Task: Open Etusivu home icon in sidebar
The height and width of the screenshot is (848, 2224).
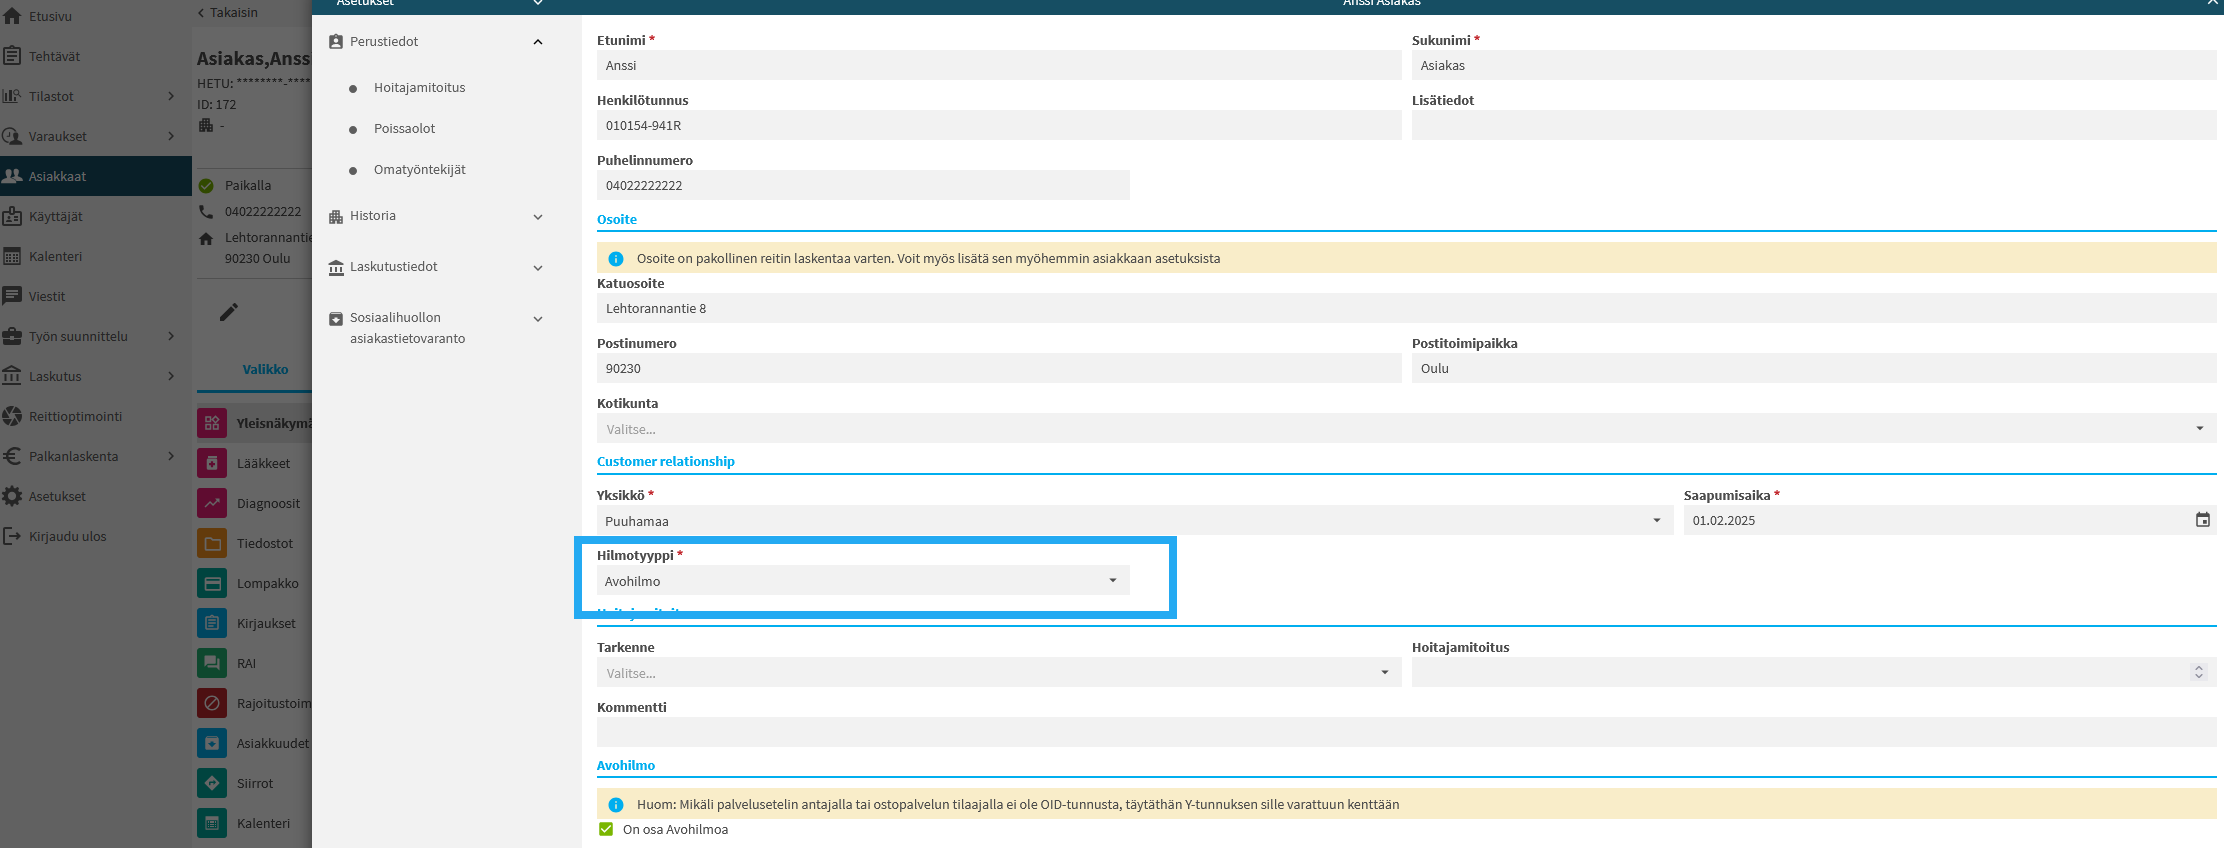Action: [12, 16]
